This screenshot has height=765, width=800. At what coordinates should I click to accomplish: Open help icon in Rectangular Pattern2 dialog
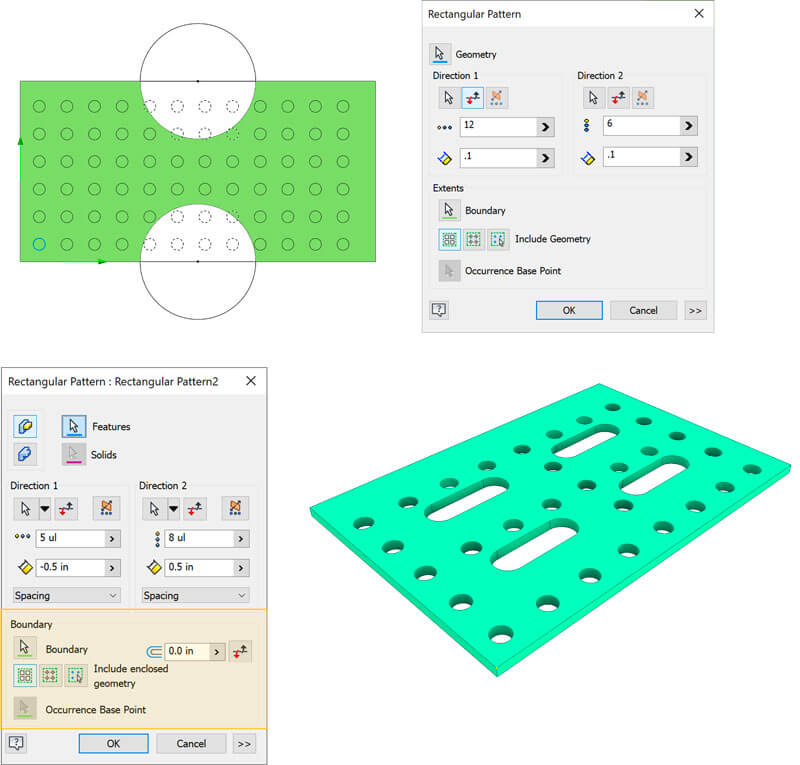(16, 743)
